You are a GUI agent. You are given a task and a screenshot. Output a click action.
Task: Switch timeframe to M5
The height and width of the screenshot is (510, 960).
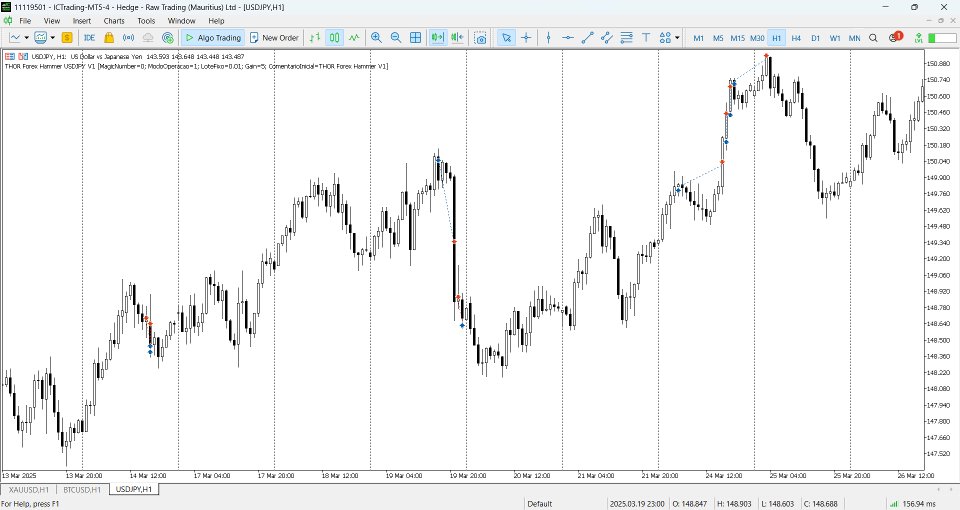[718, 38]
